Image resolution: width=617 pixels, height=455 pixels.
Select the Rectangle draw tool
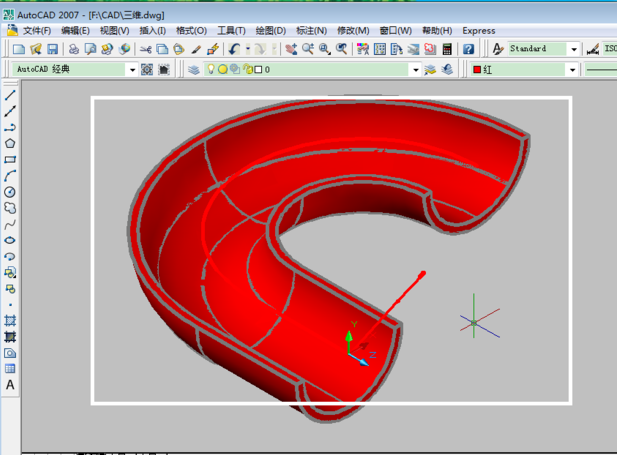(10, 159)
